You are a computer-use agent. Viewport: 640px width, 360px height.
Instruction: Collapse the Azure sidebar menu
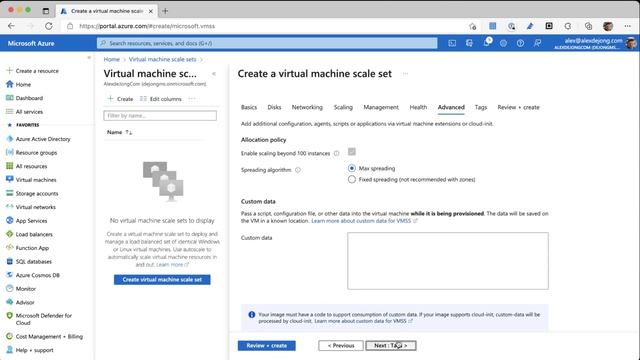click(x=89, y=58)
